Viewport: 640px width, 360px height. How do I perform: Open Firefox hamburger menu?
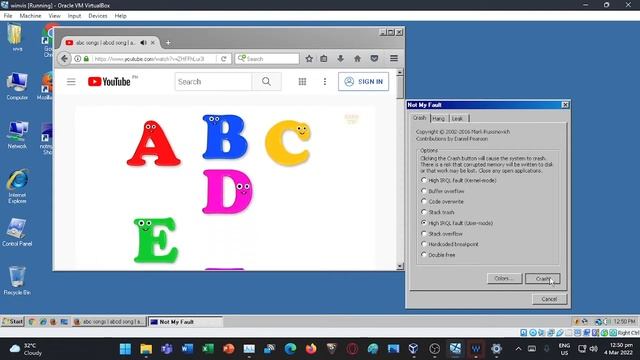click(x=394, y=59)
